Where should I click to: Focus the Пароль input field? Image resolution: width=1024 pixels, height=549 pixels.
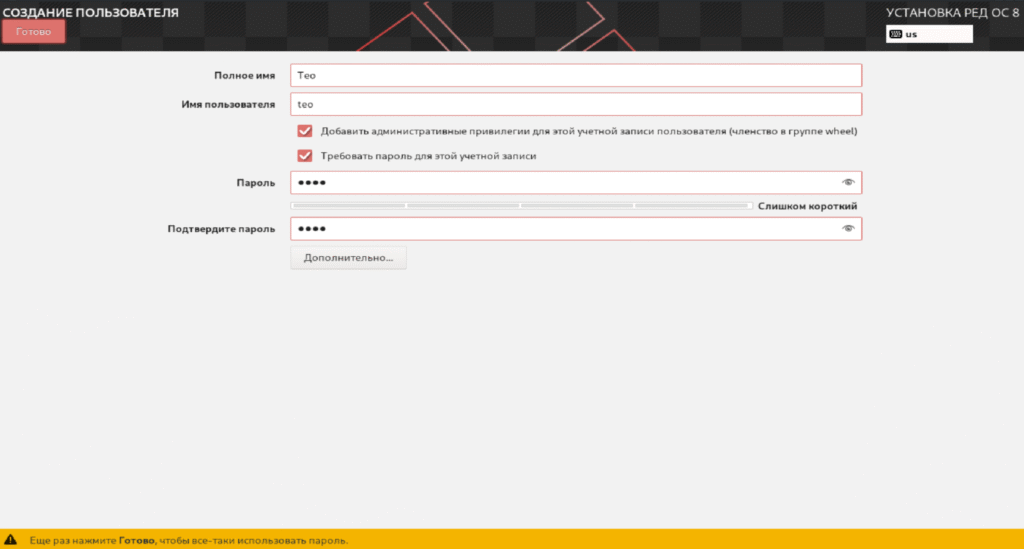coord(575,183)
